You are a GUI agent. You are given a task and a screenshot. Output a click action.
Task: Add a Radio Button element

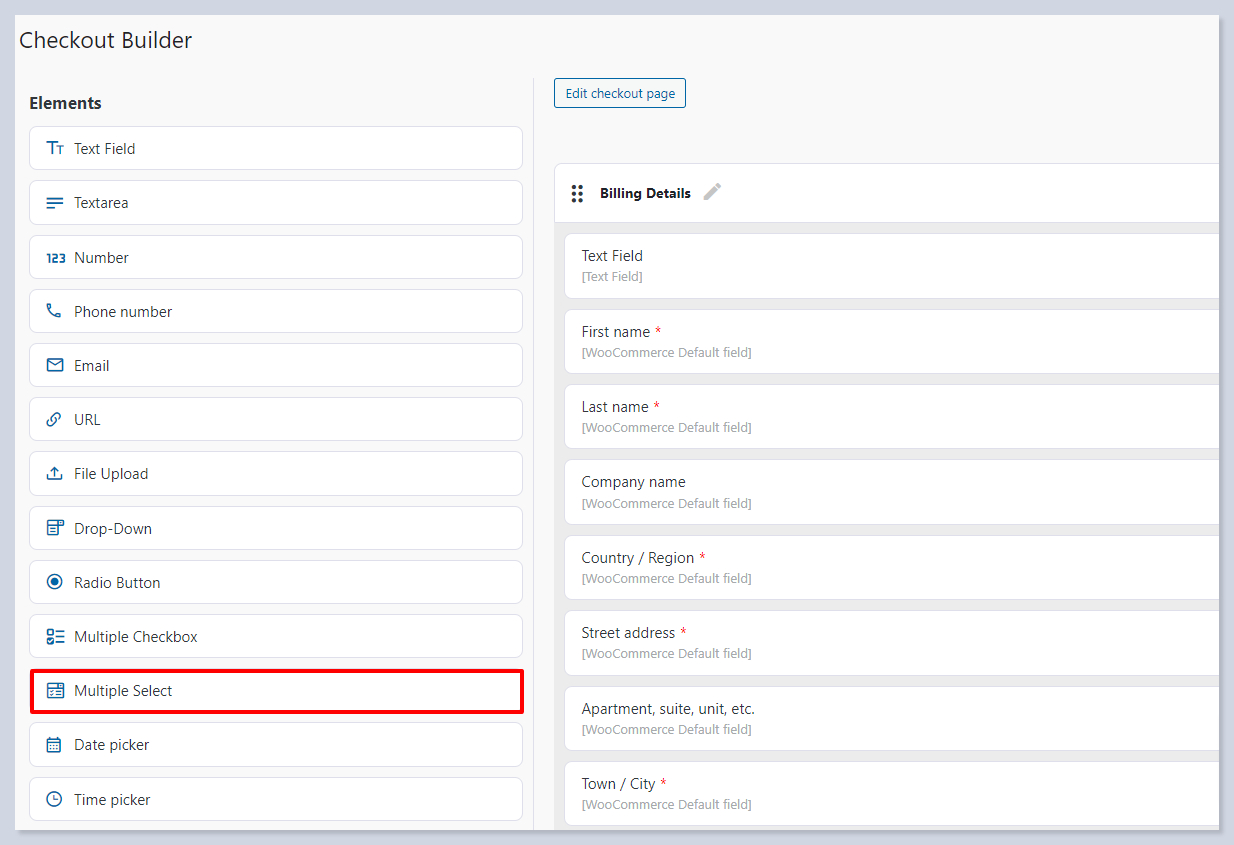pos(276,582)
